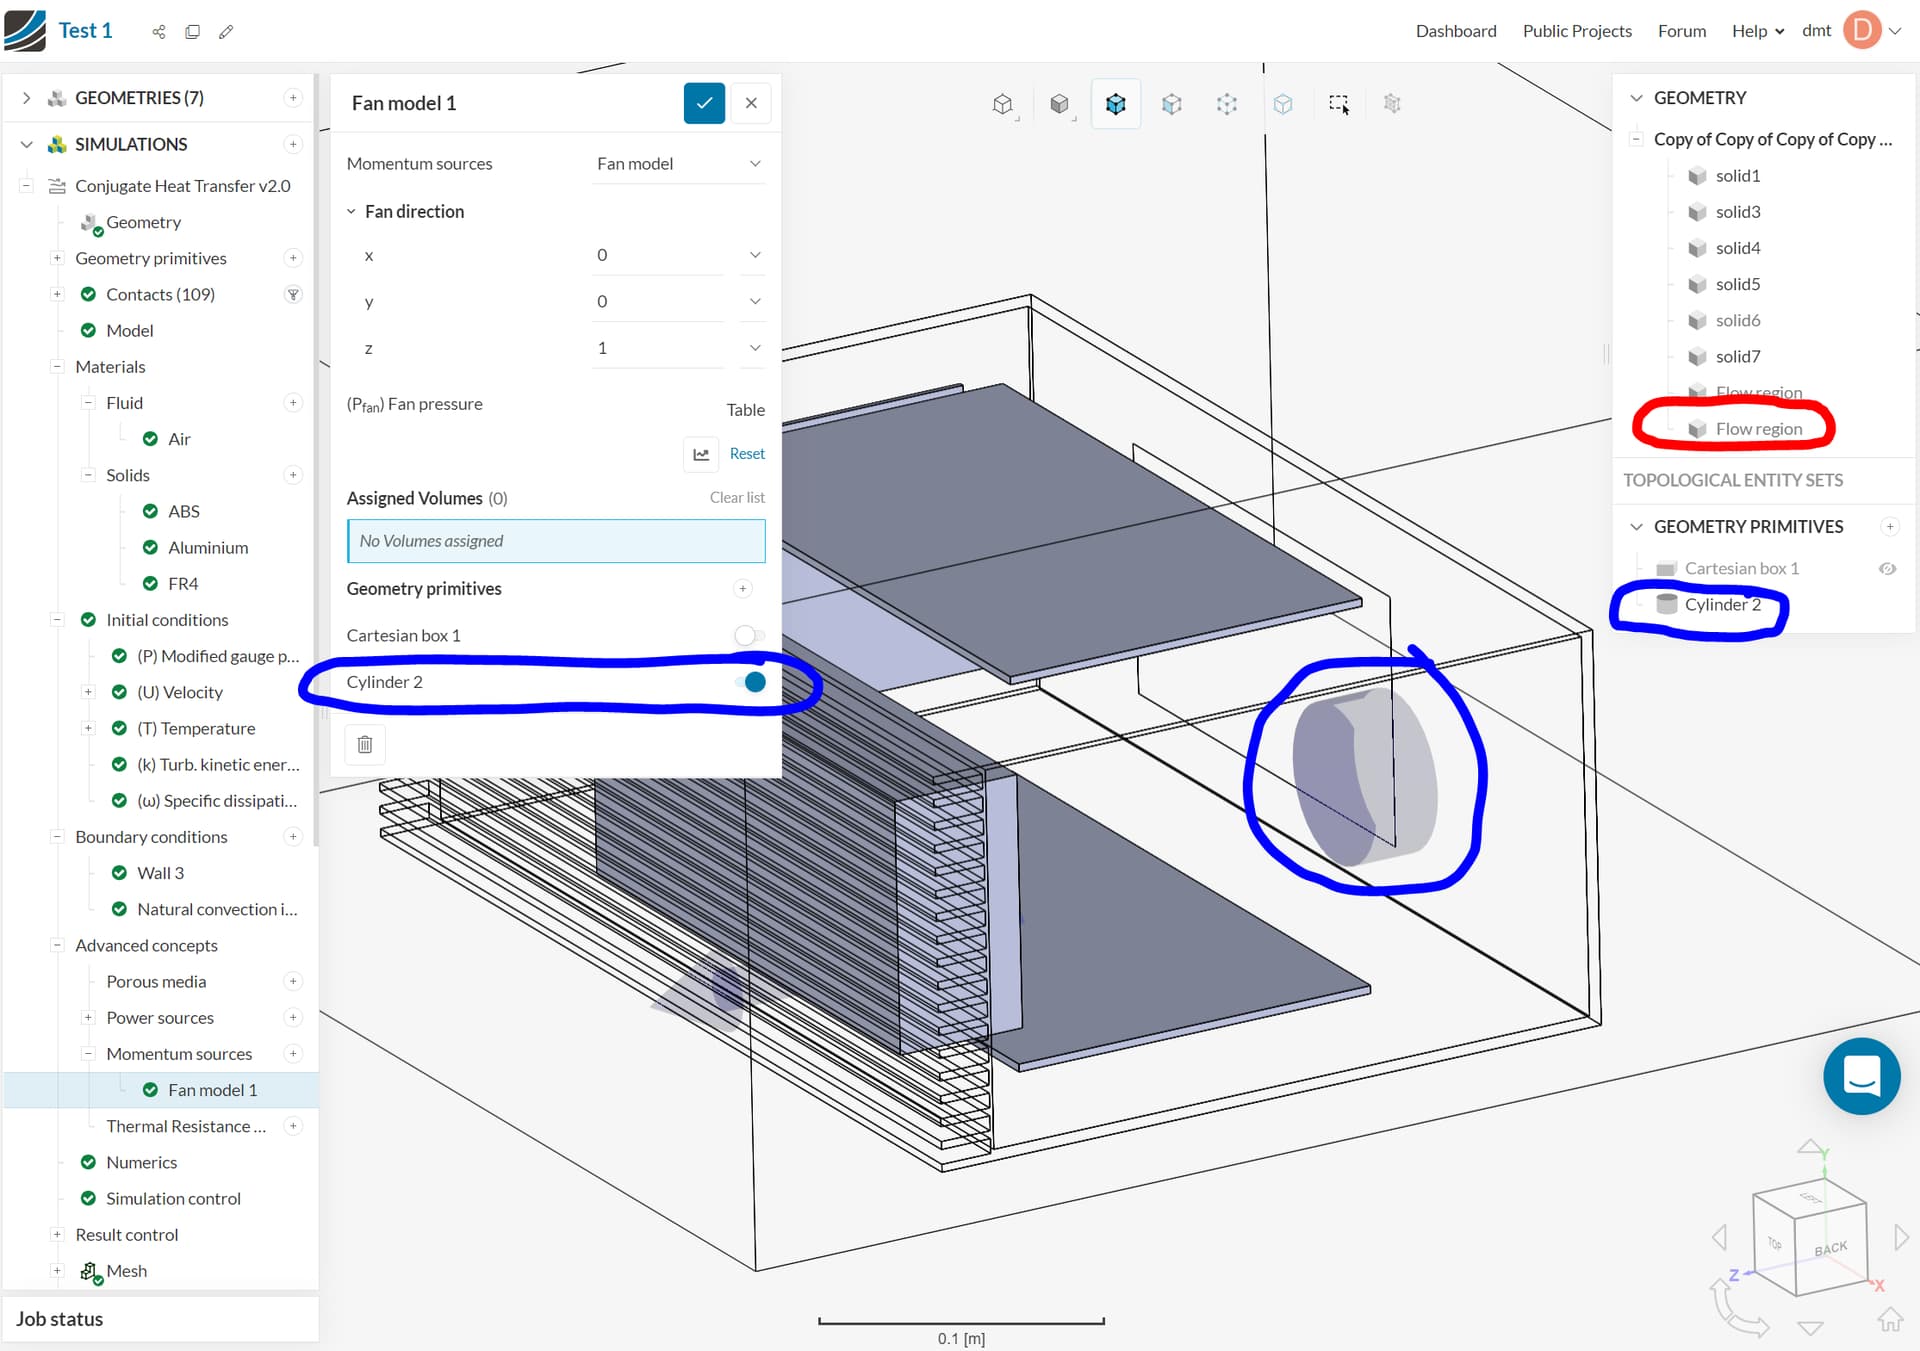Open the Momentum sources Fan model dropdown
This screenshot has width=1920, height=1351.
(x=679, y=164)
